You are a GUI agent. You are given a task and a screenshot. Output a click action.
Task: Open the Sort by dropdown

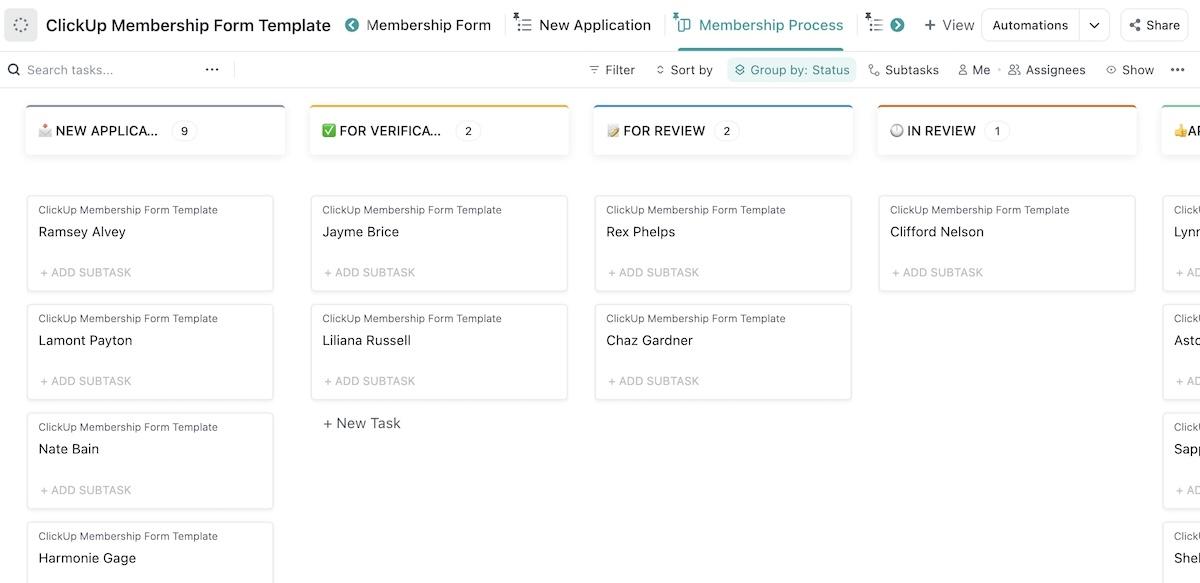[684, 70]
